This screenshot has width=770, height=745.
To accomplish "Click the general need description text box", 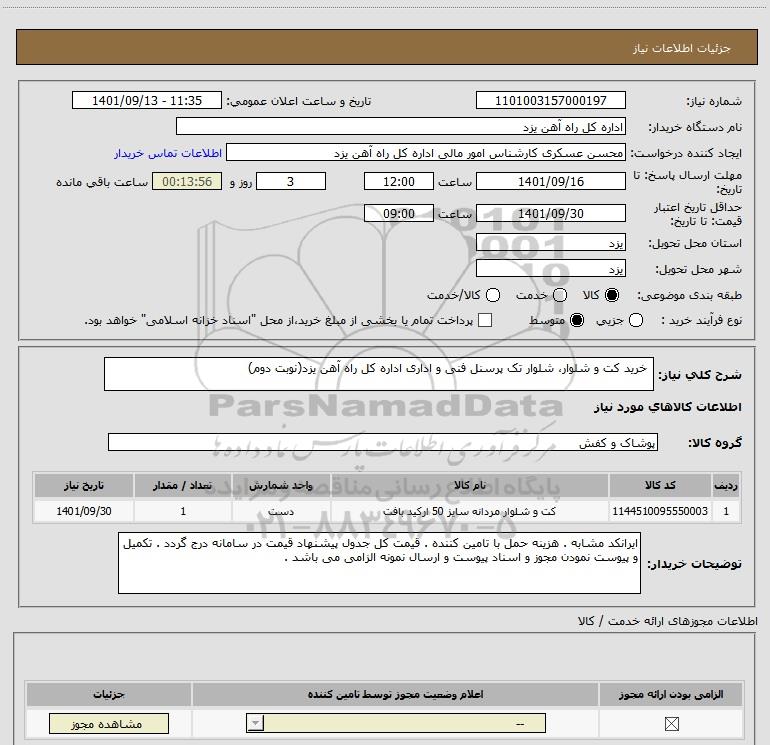I will (x=379, y=374).
